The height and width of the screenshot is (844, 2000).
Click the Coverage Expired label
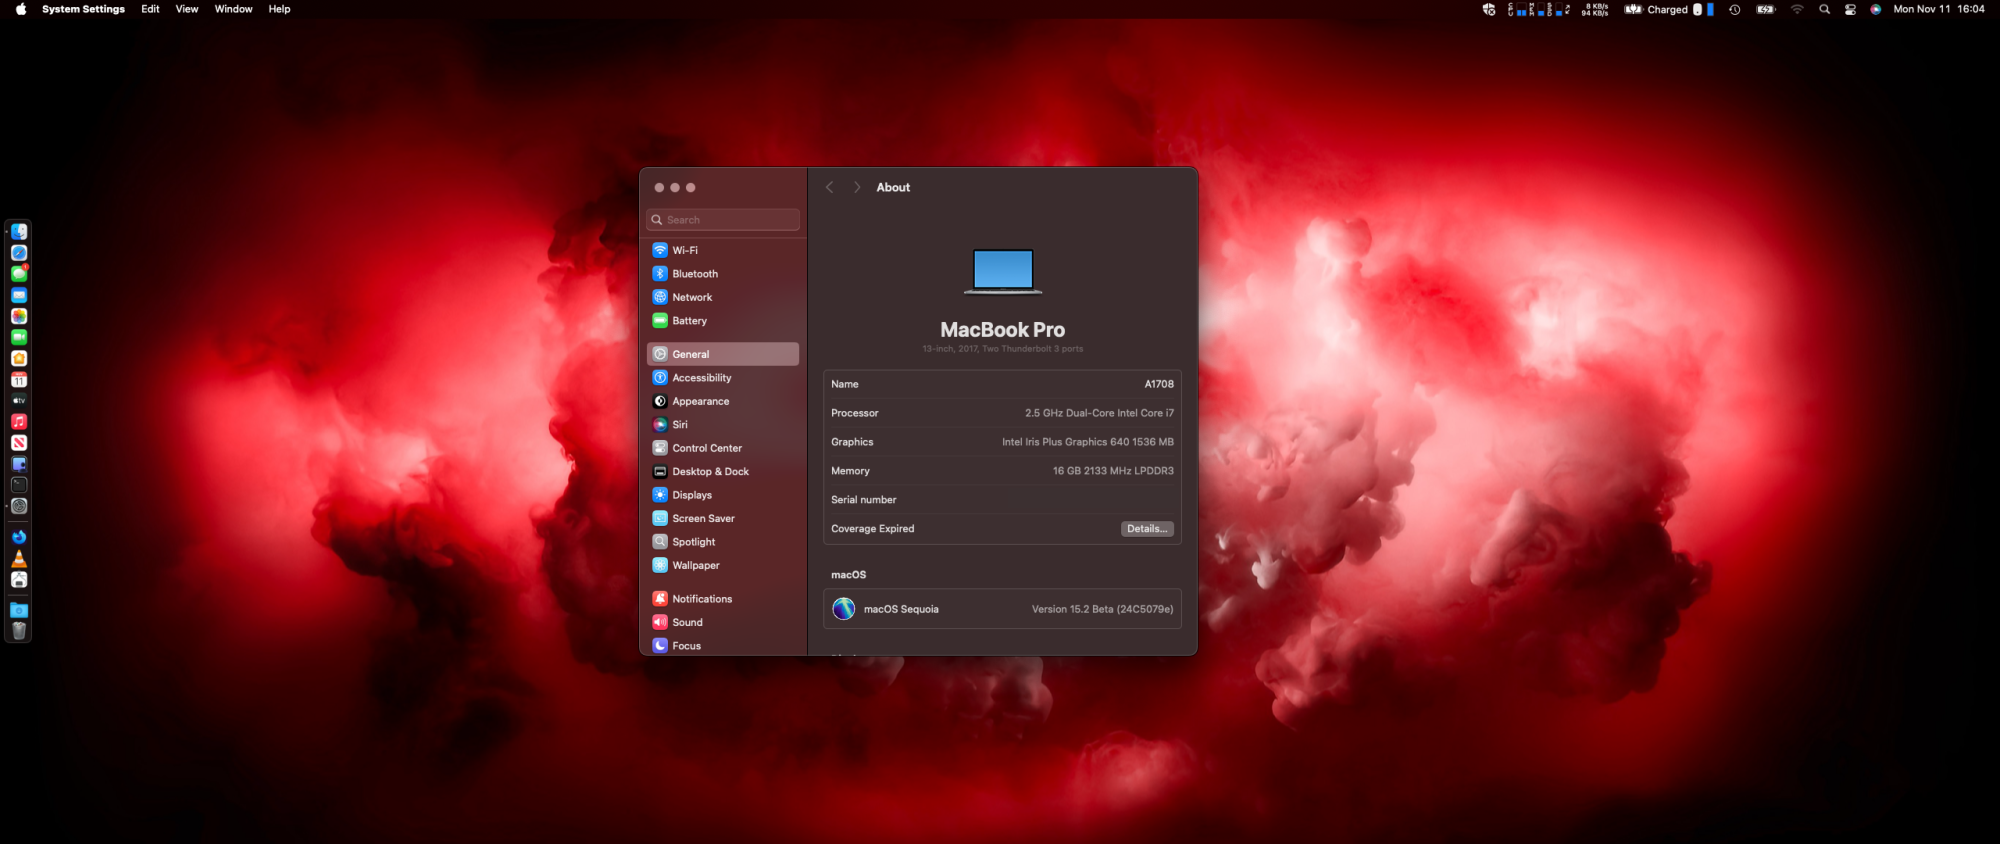pos(873,529)
